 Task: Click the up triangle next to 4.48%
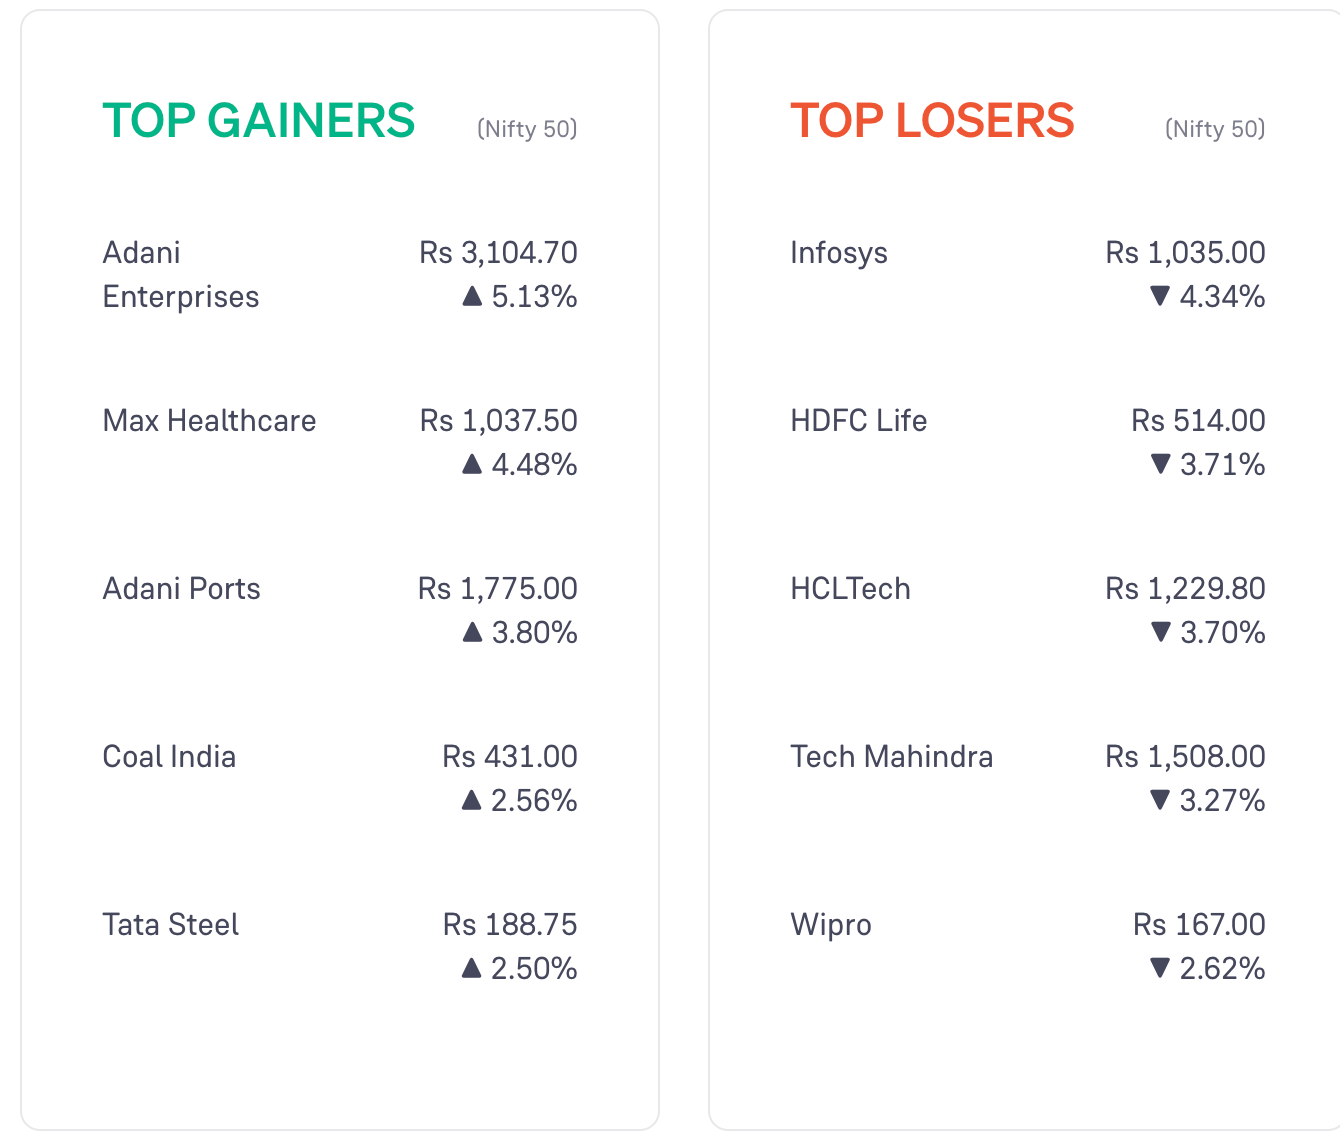coord(472,464)
